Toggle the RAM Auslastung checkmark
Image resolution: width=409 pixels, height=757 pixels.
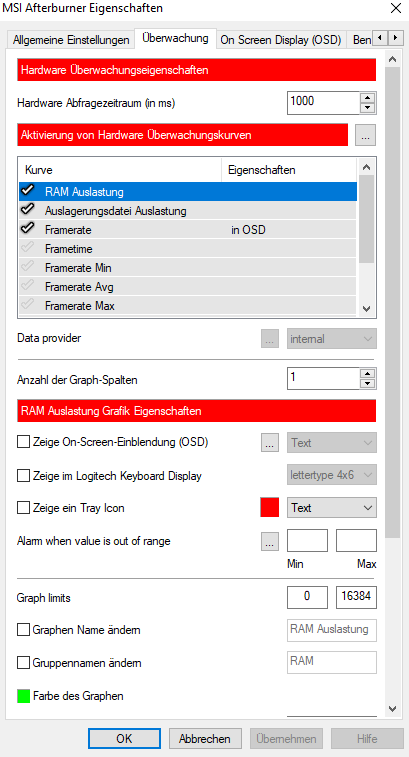[x=28, y=191]
